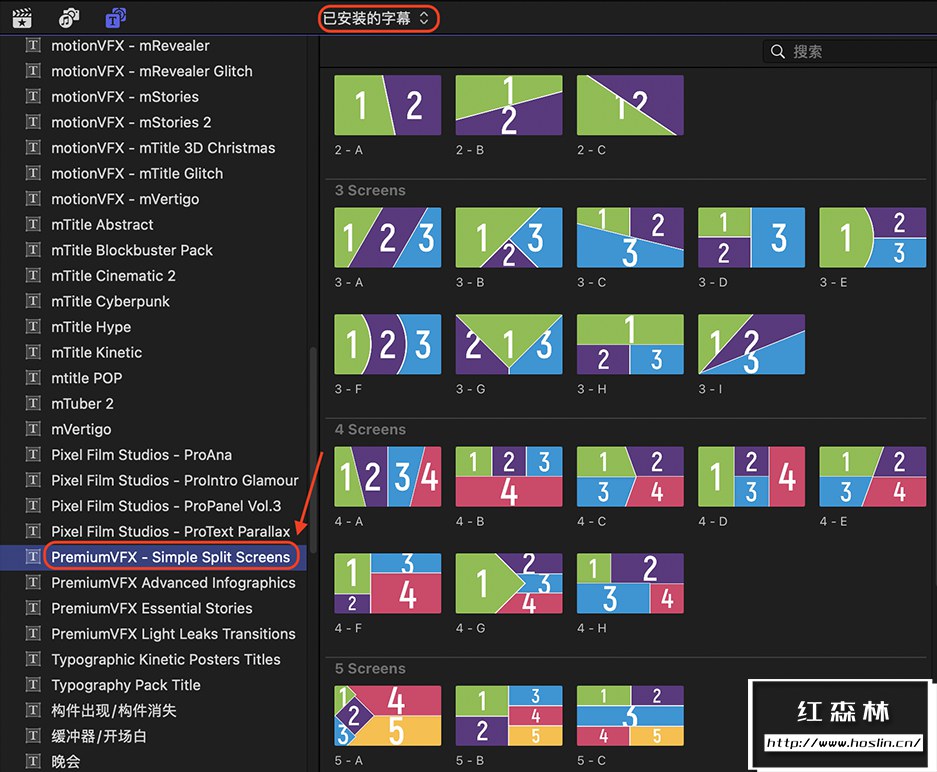
Task: Click title icon beside mTuber 2
Action: pyautogui.click(x=33, y=403)
